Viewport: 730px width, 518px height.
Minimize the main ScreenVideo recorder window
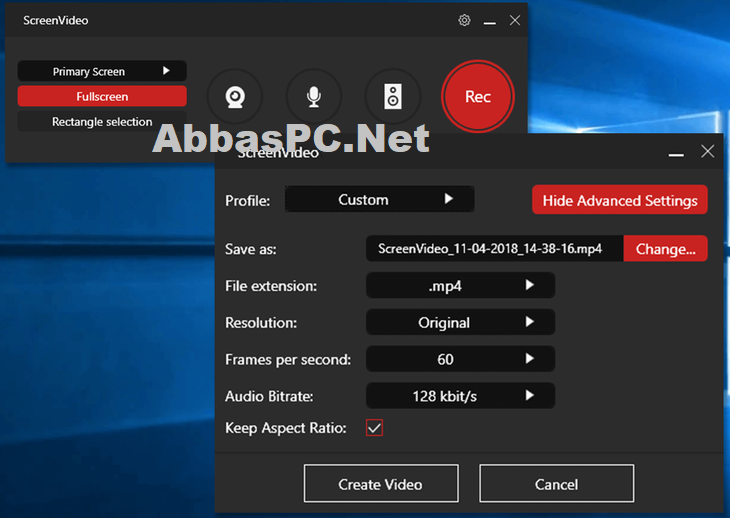(489, 21)
